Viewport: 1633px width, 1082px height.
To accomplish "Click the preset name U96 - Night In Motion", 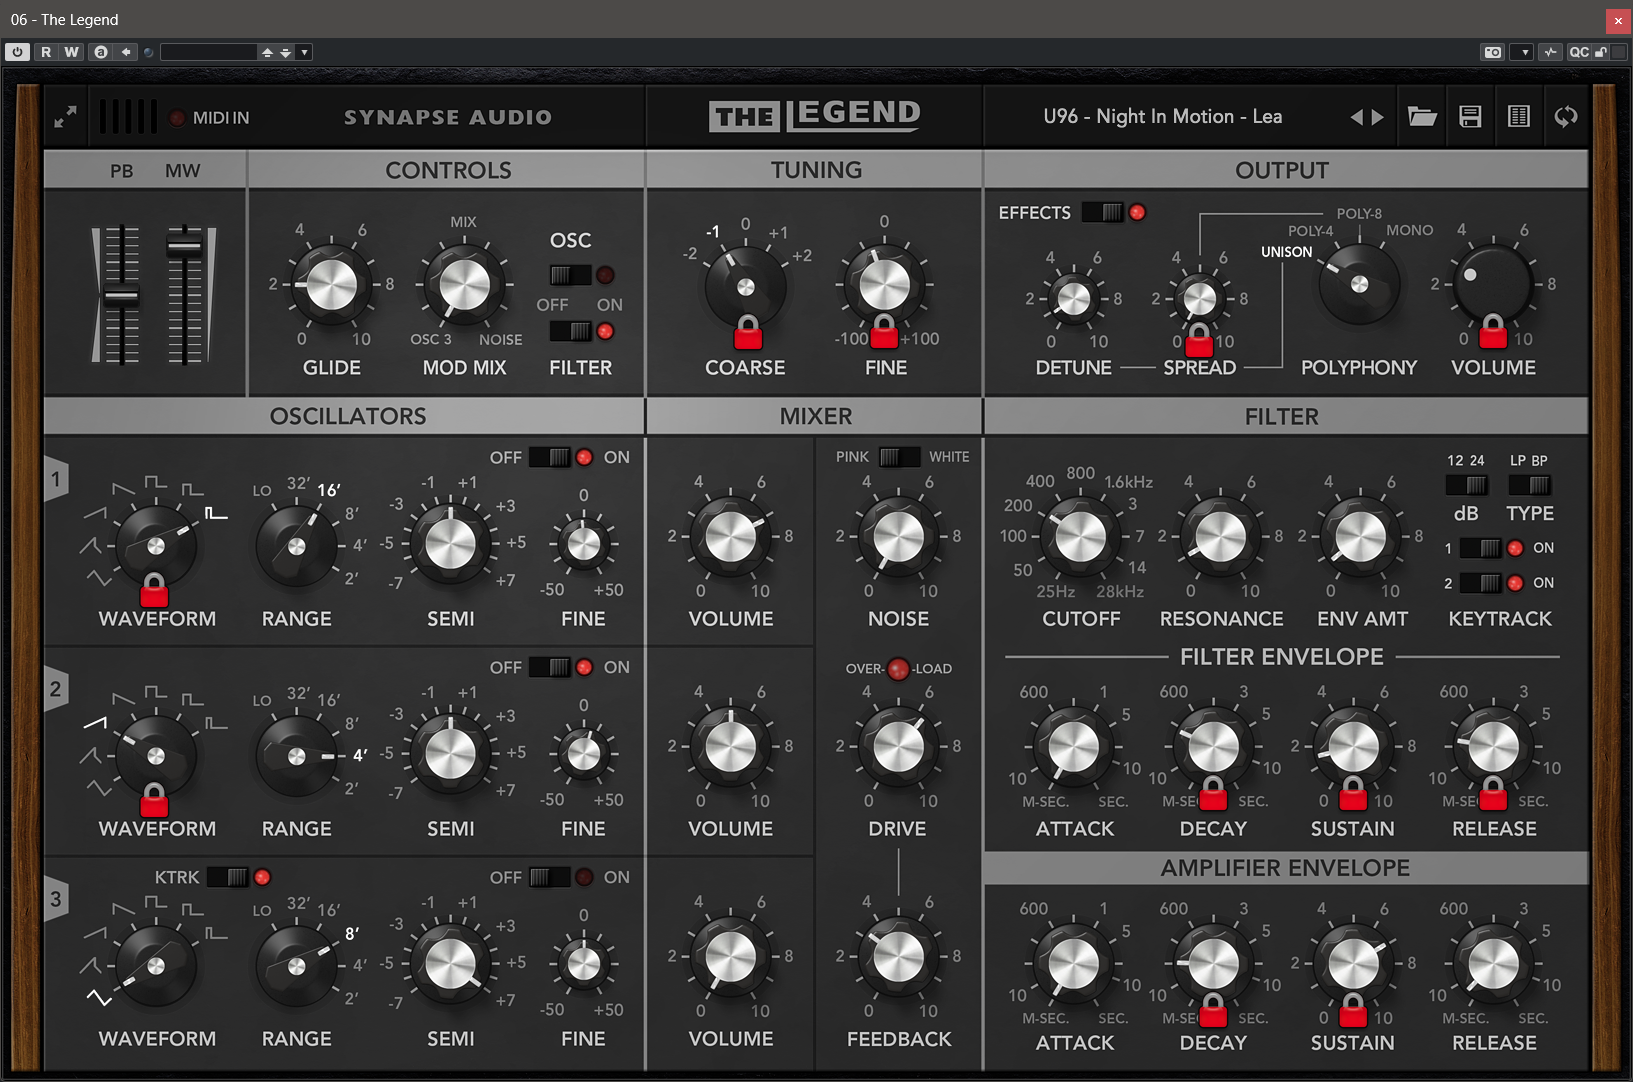I will coord(1162,117).
